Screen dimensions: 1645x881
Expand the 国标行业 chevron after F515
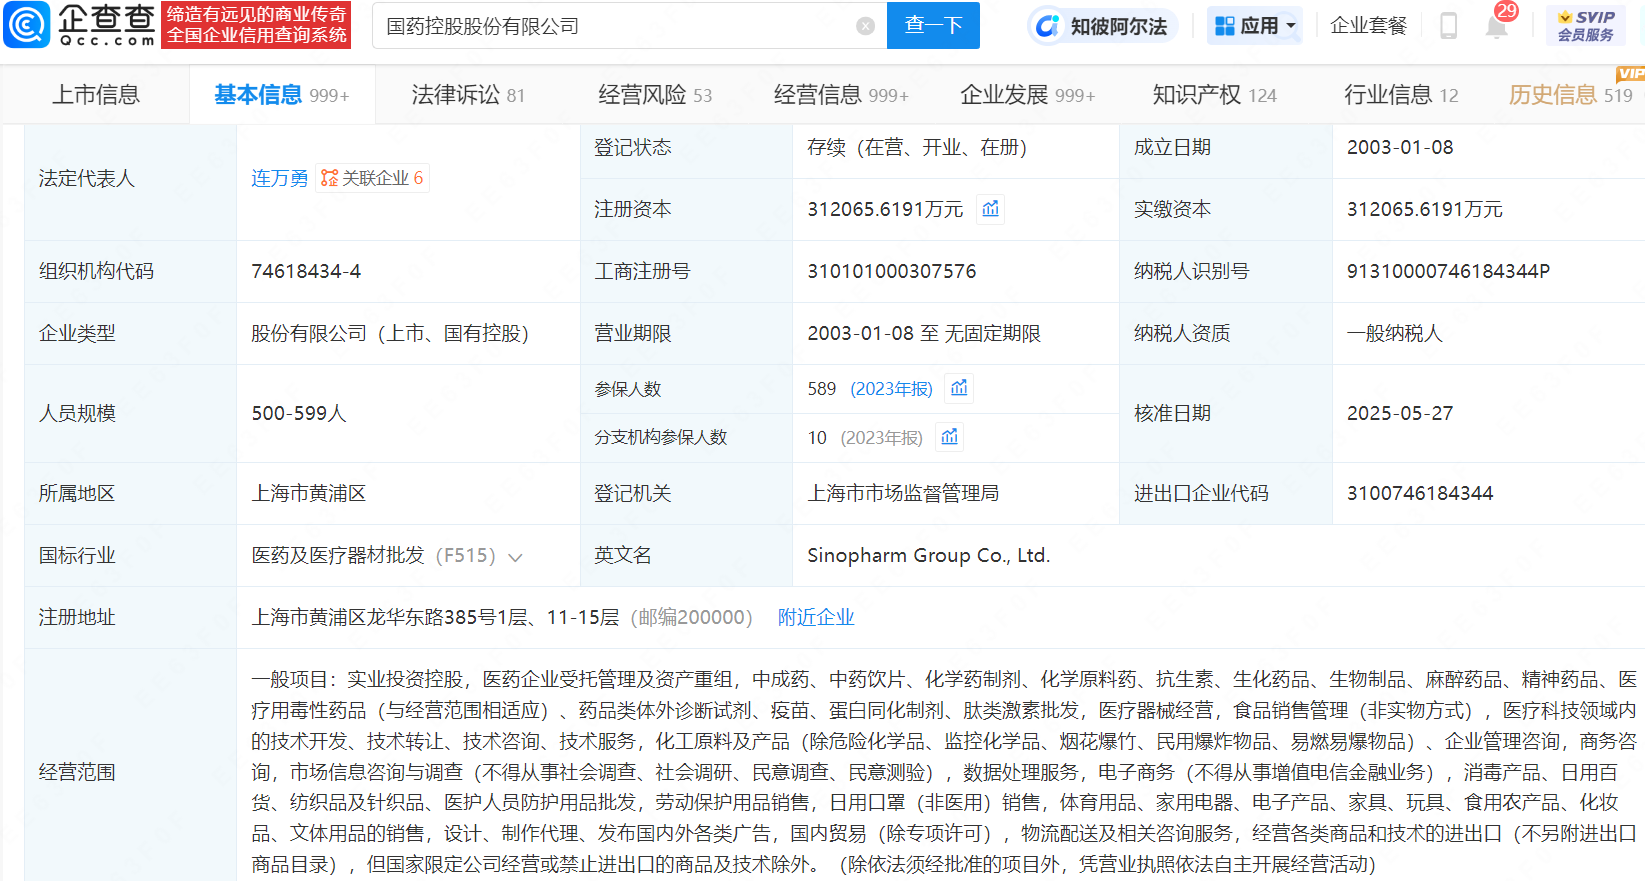[x=516, y=557]
